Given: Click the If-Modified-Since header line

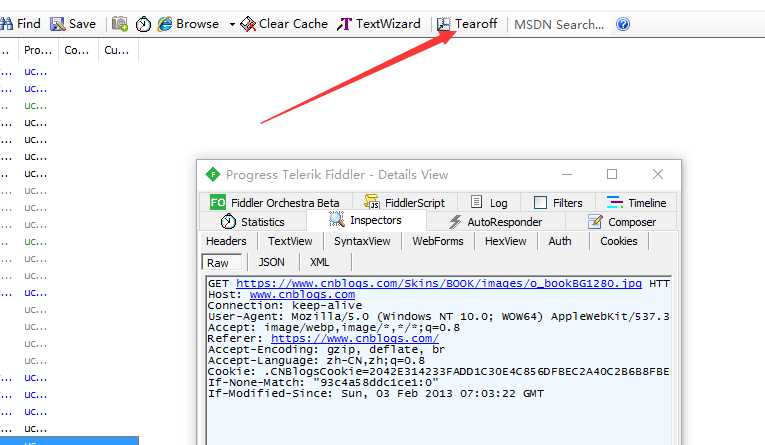Looking at the screenshot, I should click(x=376, y=394).
